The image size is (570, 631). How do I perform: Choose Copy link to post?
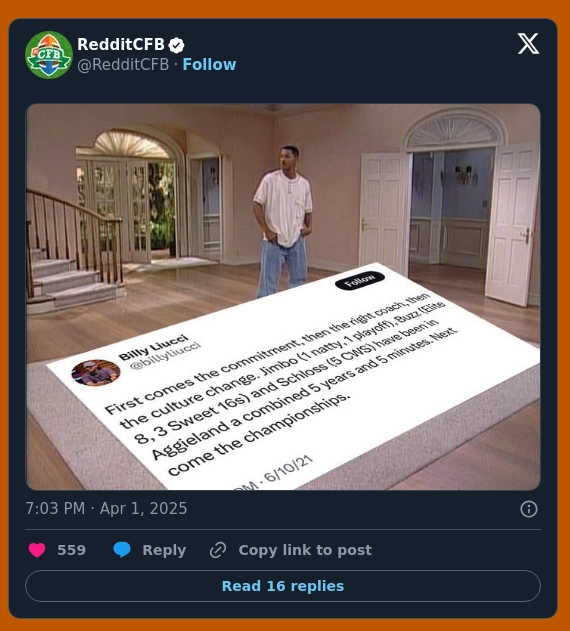[x=305, y=550]
